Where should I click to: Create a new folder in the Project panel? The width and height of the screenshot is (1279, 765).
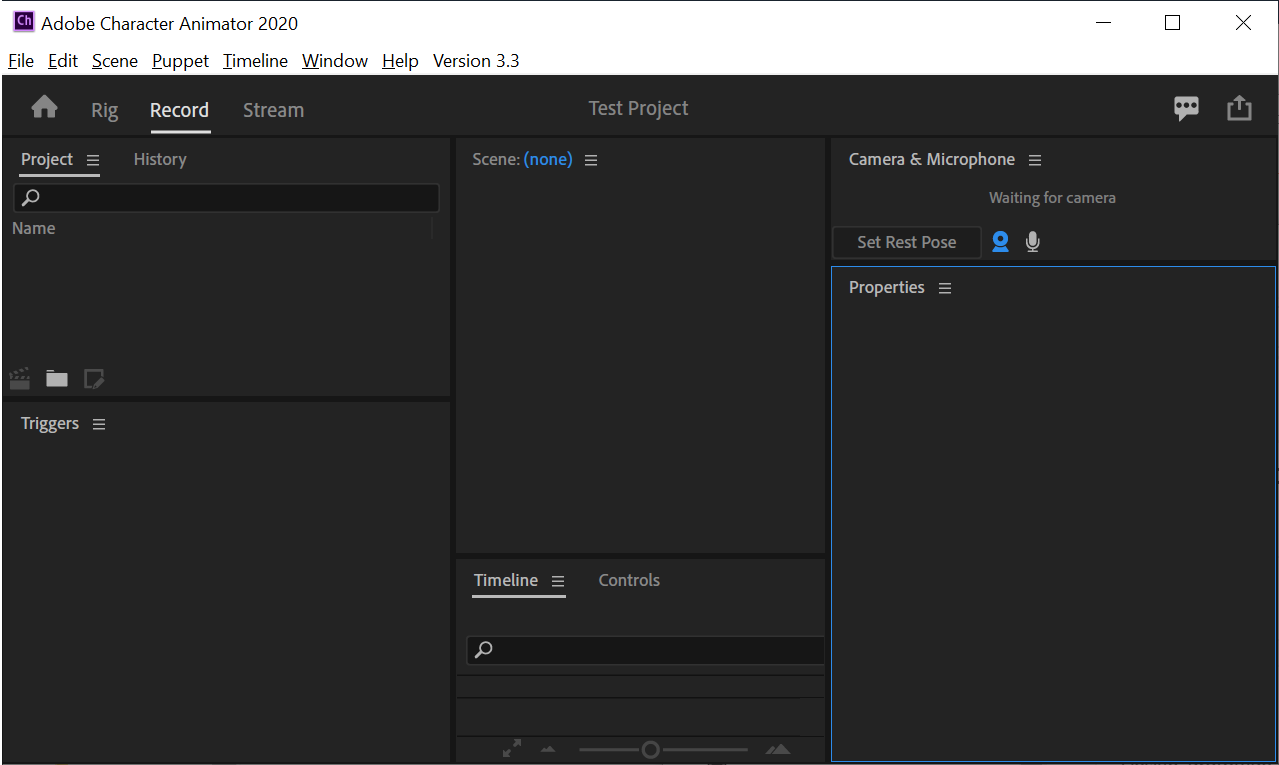(56, 378)
